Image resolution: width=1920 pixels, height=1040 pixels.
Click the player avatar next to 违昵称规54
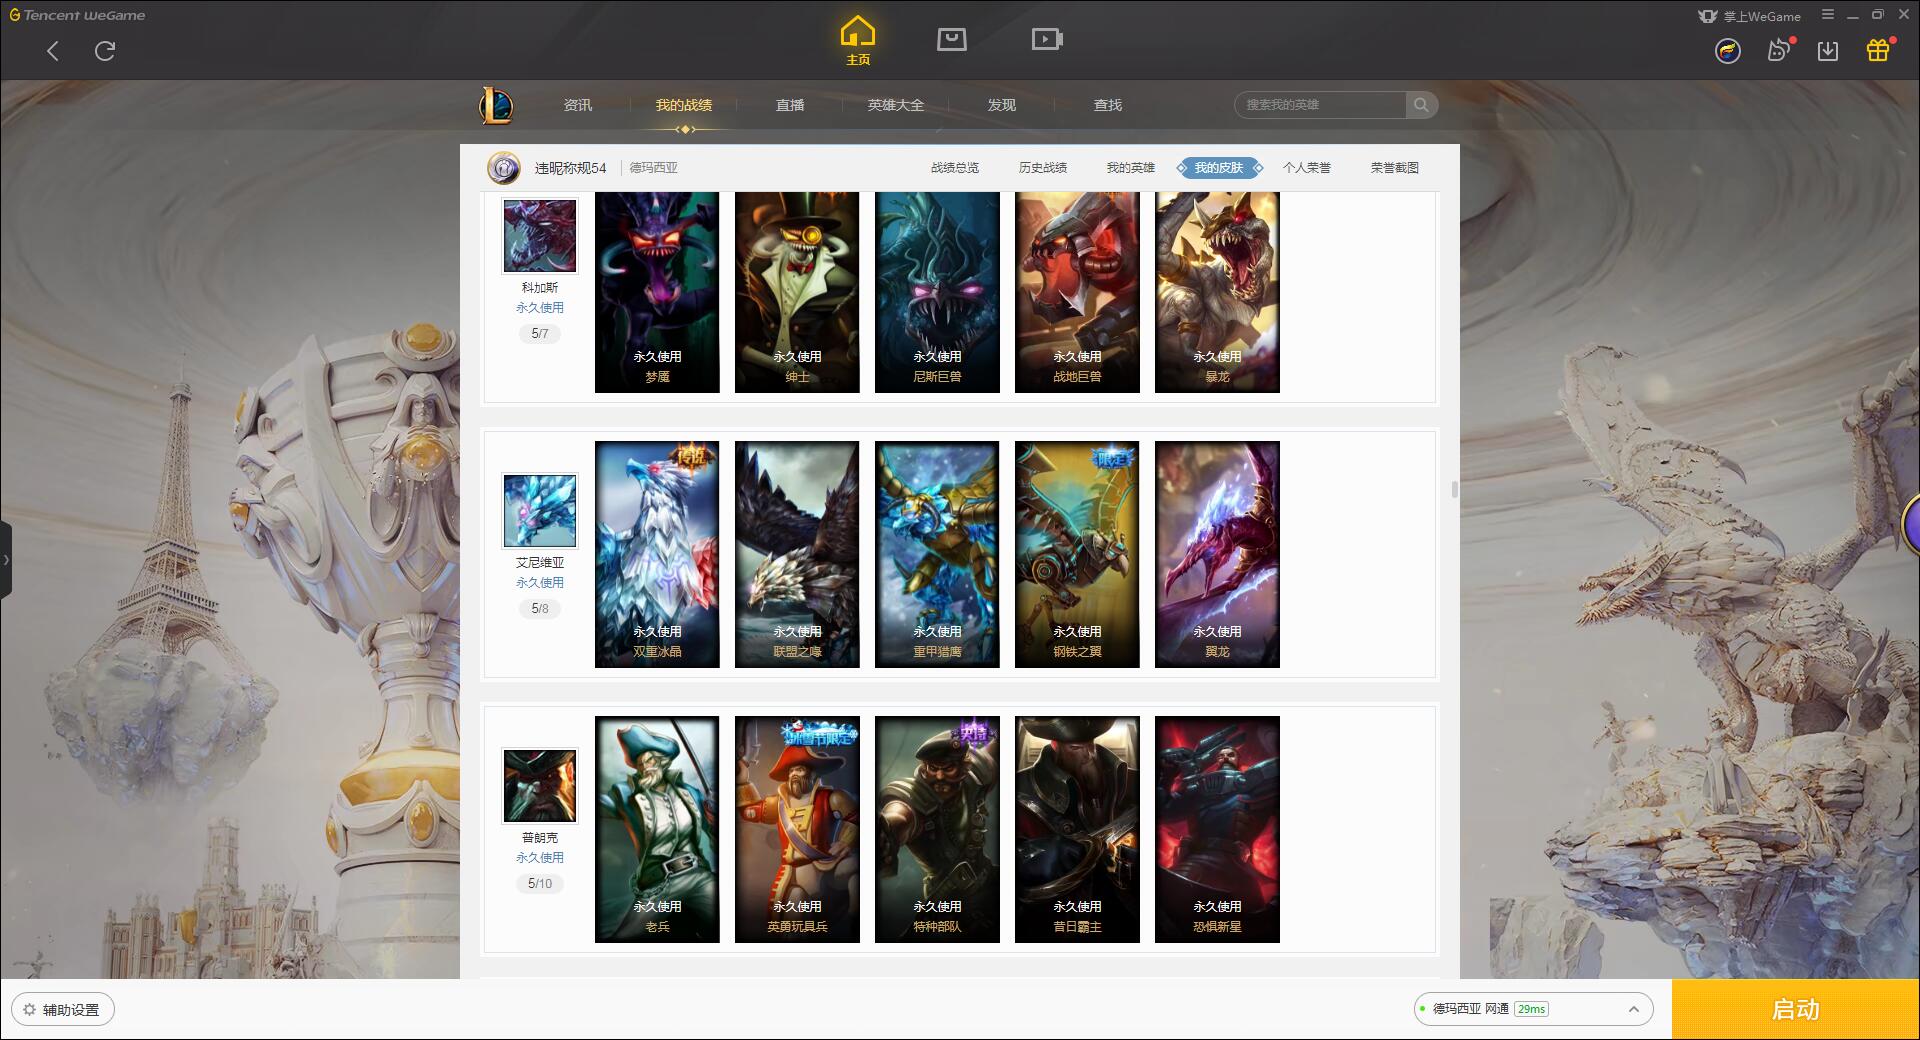coord(504,168)
